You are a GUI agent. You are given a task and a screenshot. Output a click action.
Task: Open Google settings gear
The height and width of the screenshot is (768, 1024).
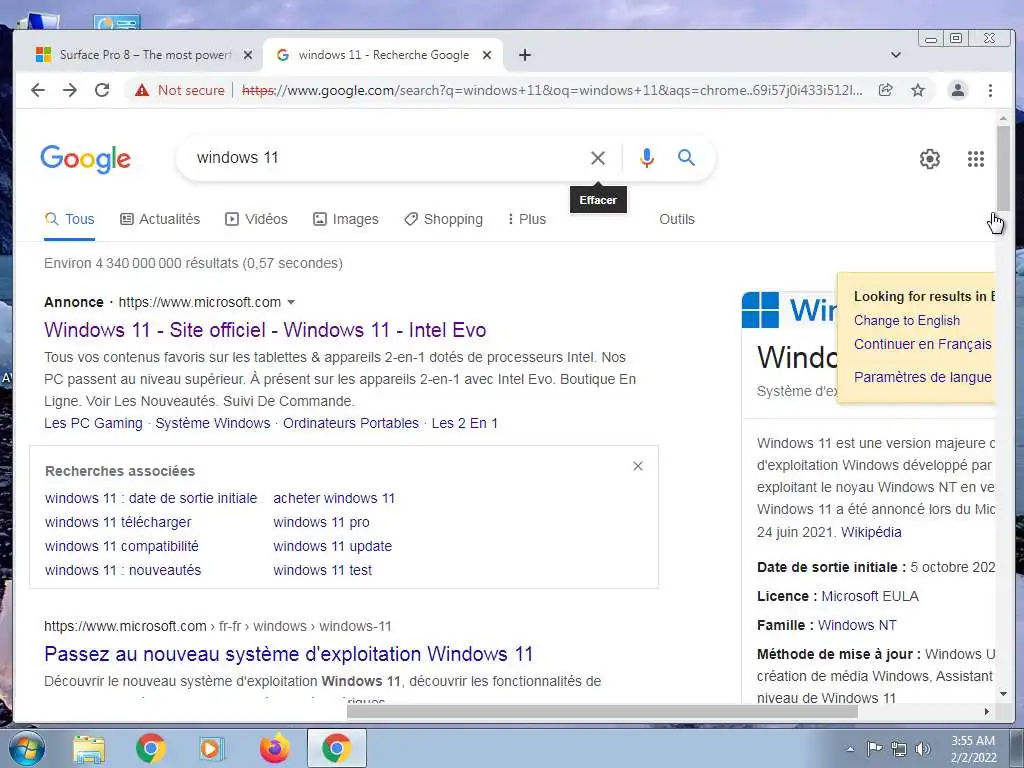[929, 159]
